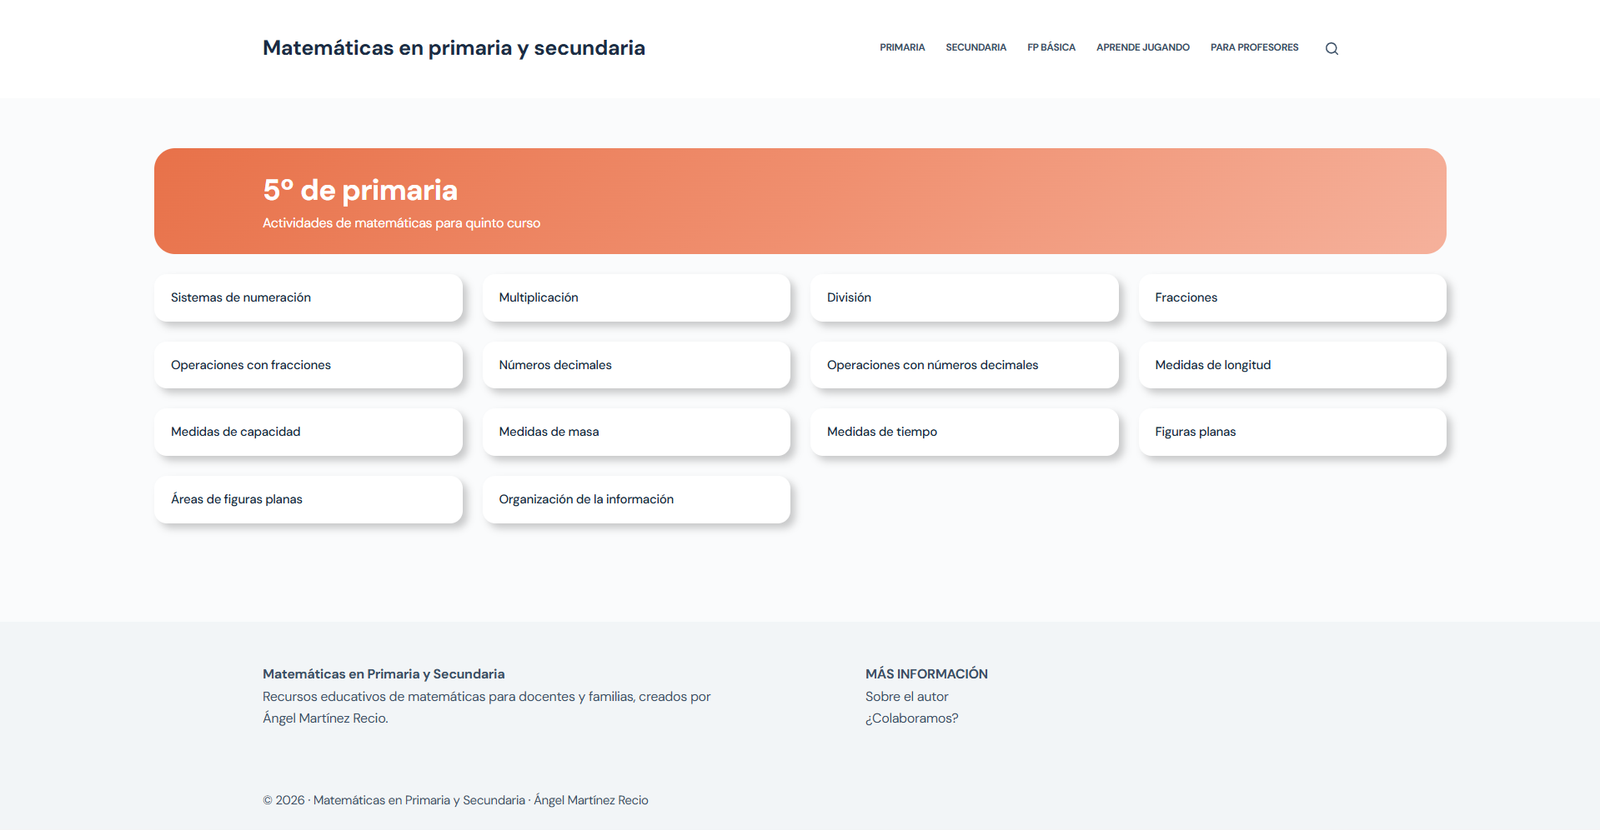The width and height of the screenshot is (1600, 830).
Task: Go to FP BÁSICA section
Action: tap(1051, 47)
